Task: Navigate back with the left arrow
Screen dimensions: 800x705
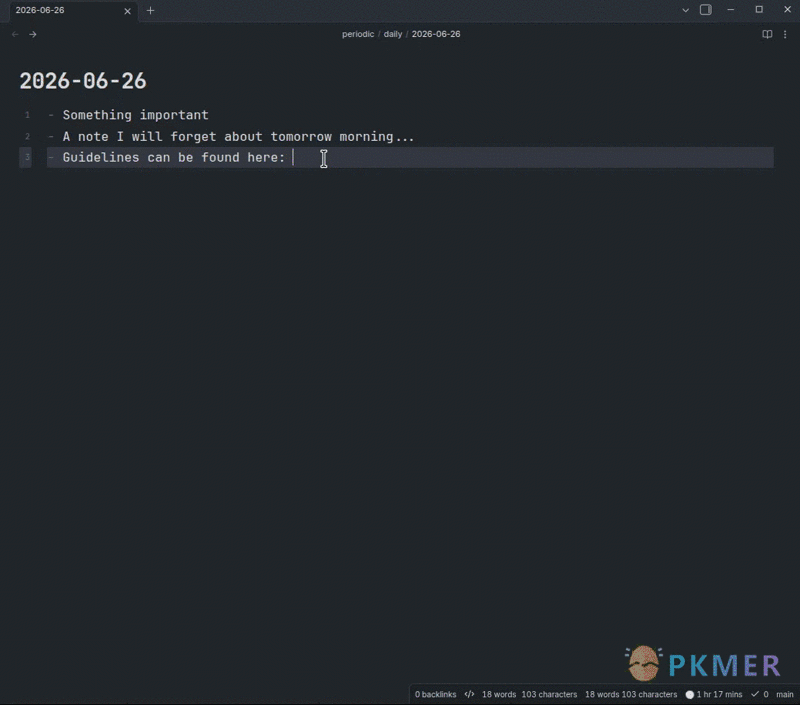Action: point(15,34)
